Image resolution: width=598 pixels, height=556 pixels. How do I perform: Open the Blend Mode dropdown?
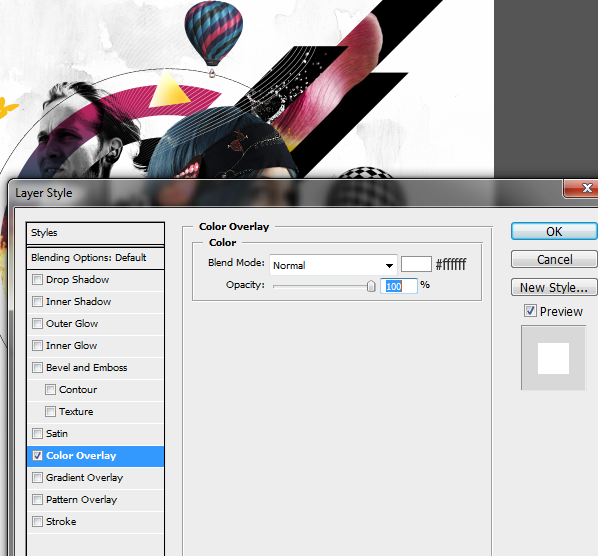333,265
